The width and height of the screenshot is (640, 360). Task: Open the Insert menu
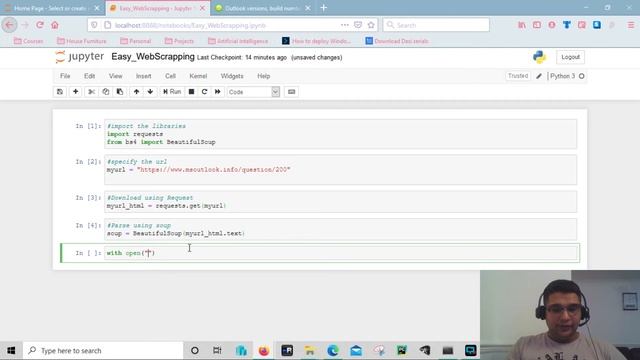click(143, 76)
